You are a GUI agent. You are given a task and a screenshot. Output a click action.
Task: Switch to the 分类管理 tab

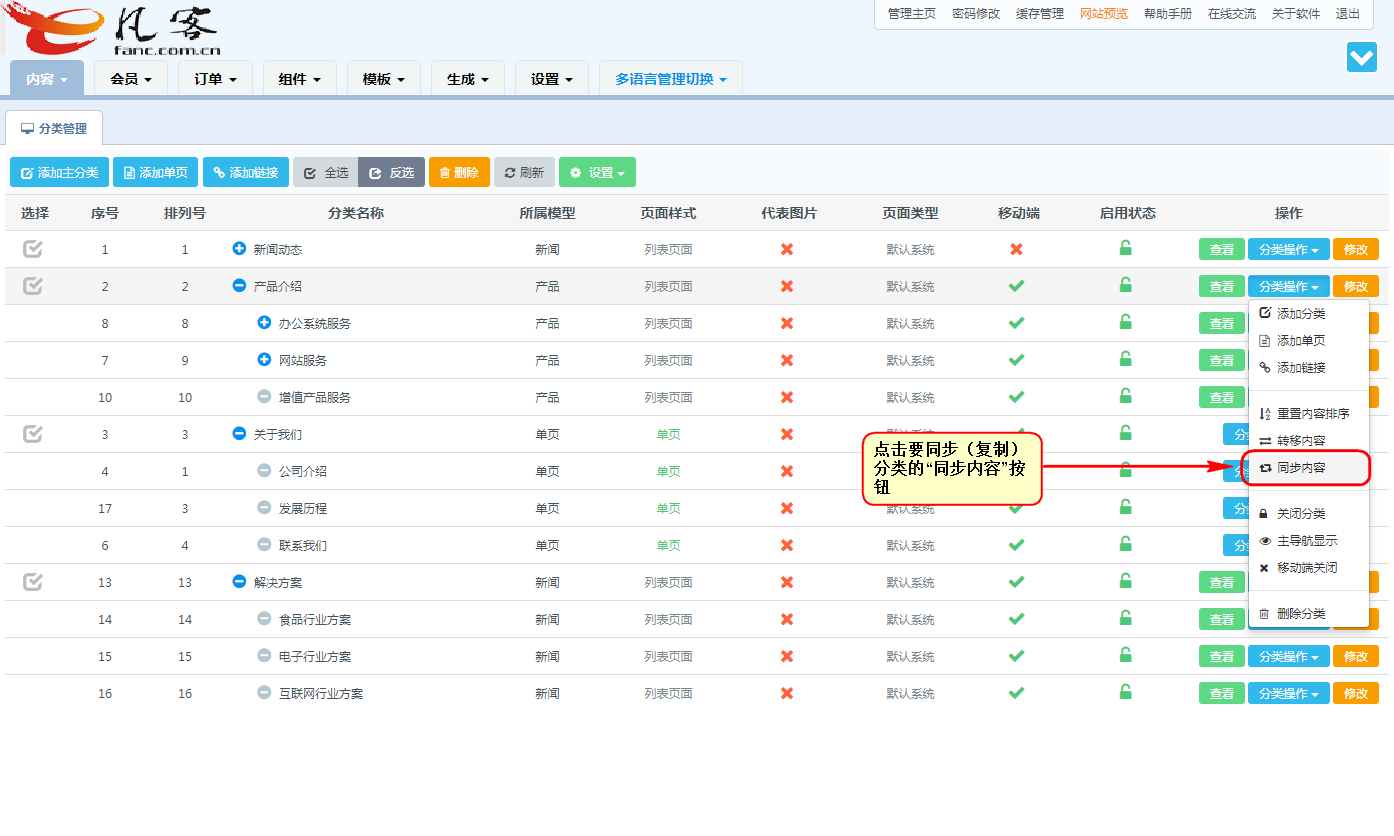pos(54,128)
